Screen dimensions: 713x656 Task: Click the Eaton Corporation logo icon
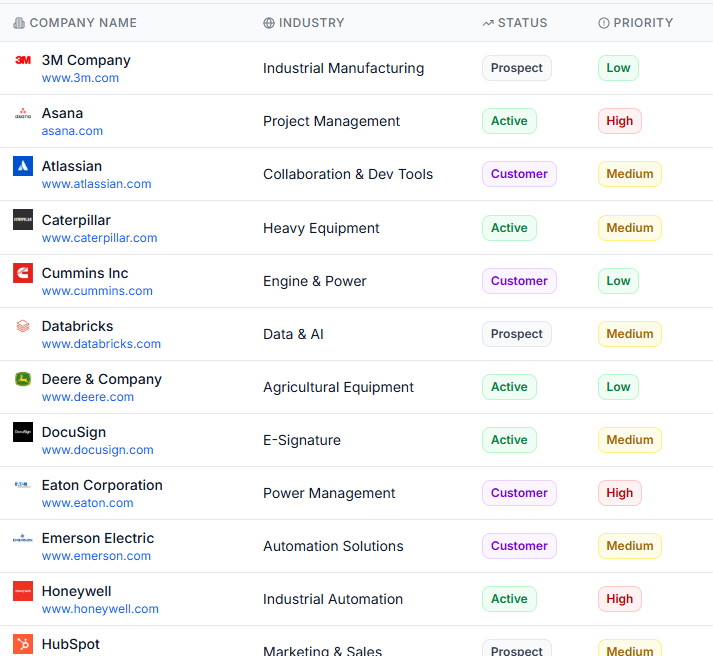tap(23, 485)
